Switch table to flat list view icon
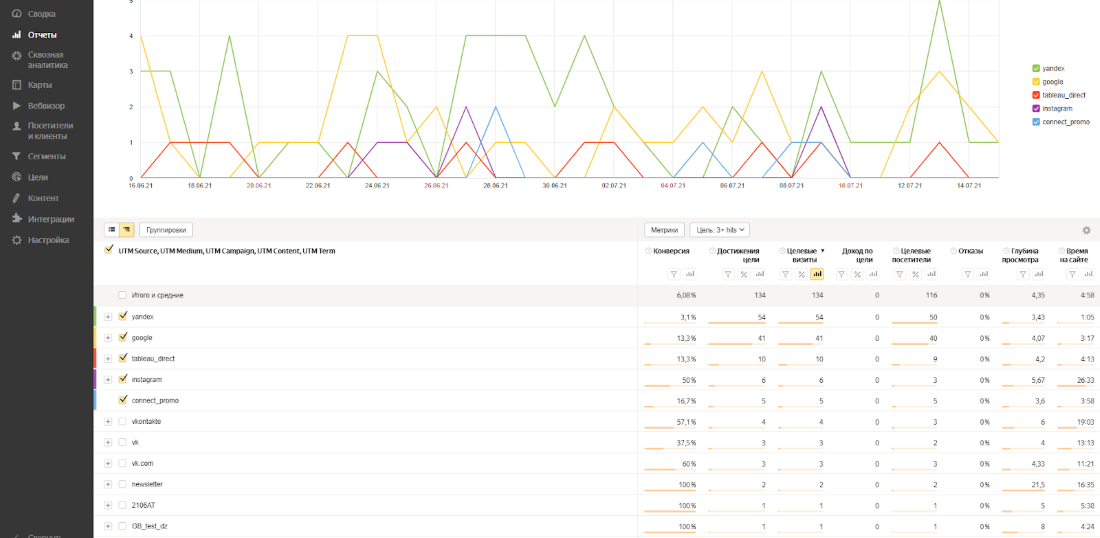1100x538 pixels. pyautogui.click(x=112, y=229)
